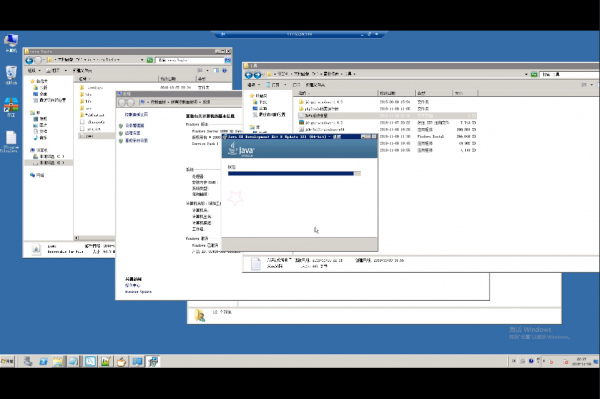Screen dimensions: 600x399
Task: Select Local Disk (C:) in left Explorer tree
Action: point(49,156)
